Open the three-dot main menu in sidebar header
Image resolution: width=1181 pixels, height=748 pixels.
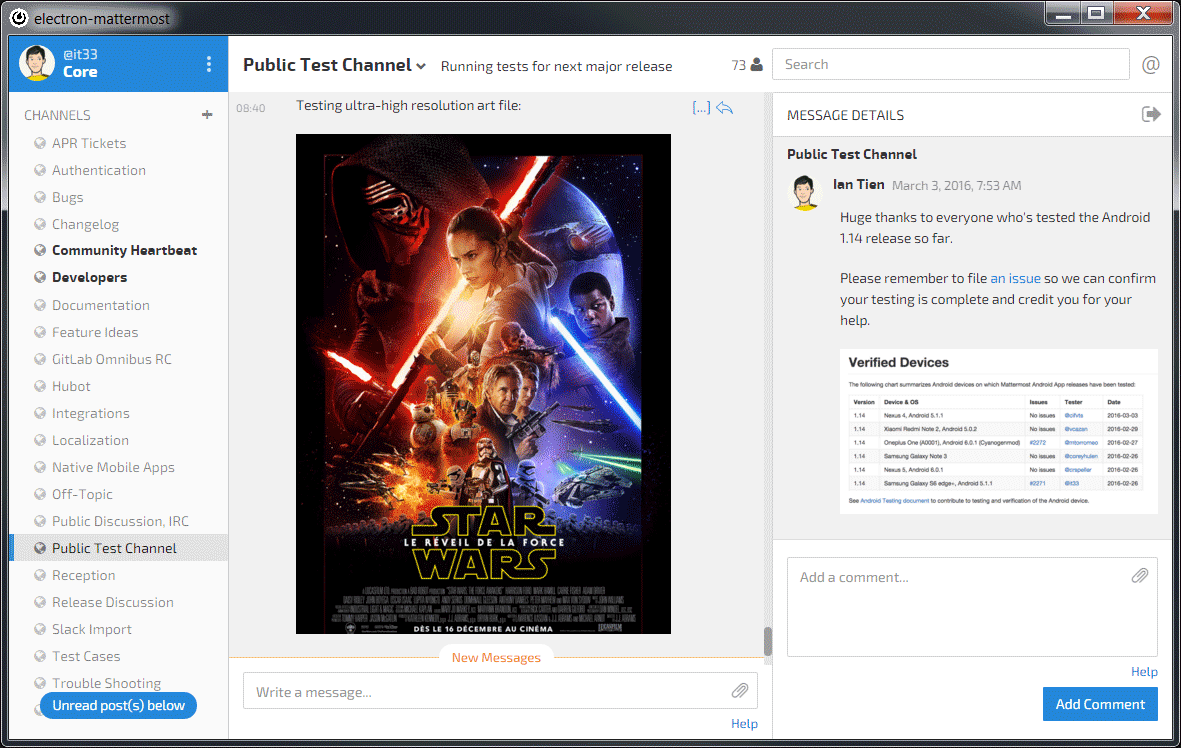[208, 64]
